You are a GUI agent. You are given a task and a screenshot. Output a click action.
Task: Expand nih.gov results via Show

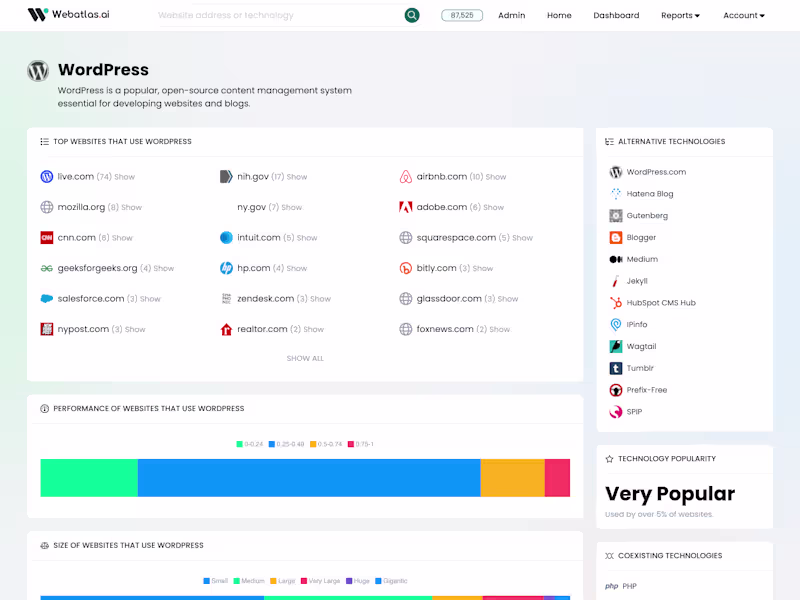click(x=297, y=177)
